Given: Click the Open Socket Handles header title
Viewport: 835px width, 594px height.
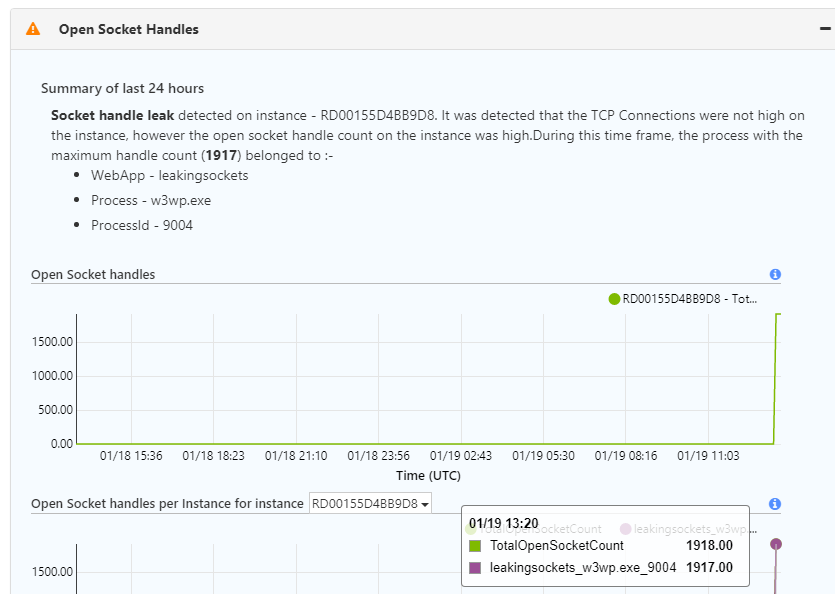Looking at the screenshot, I should 129,30.
